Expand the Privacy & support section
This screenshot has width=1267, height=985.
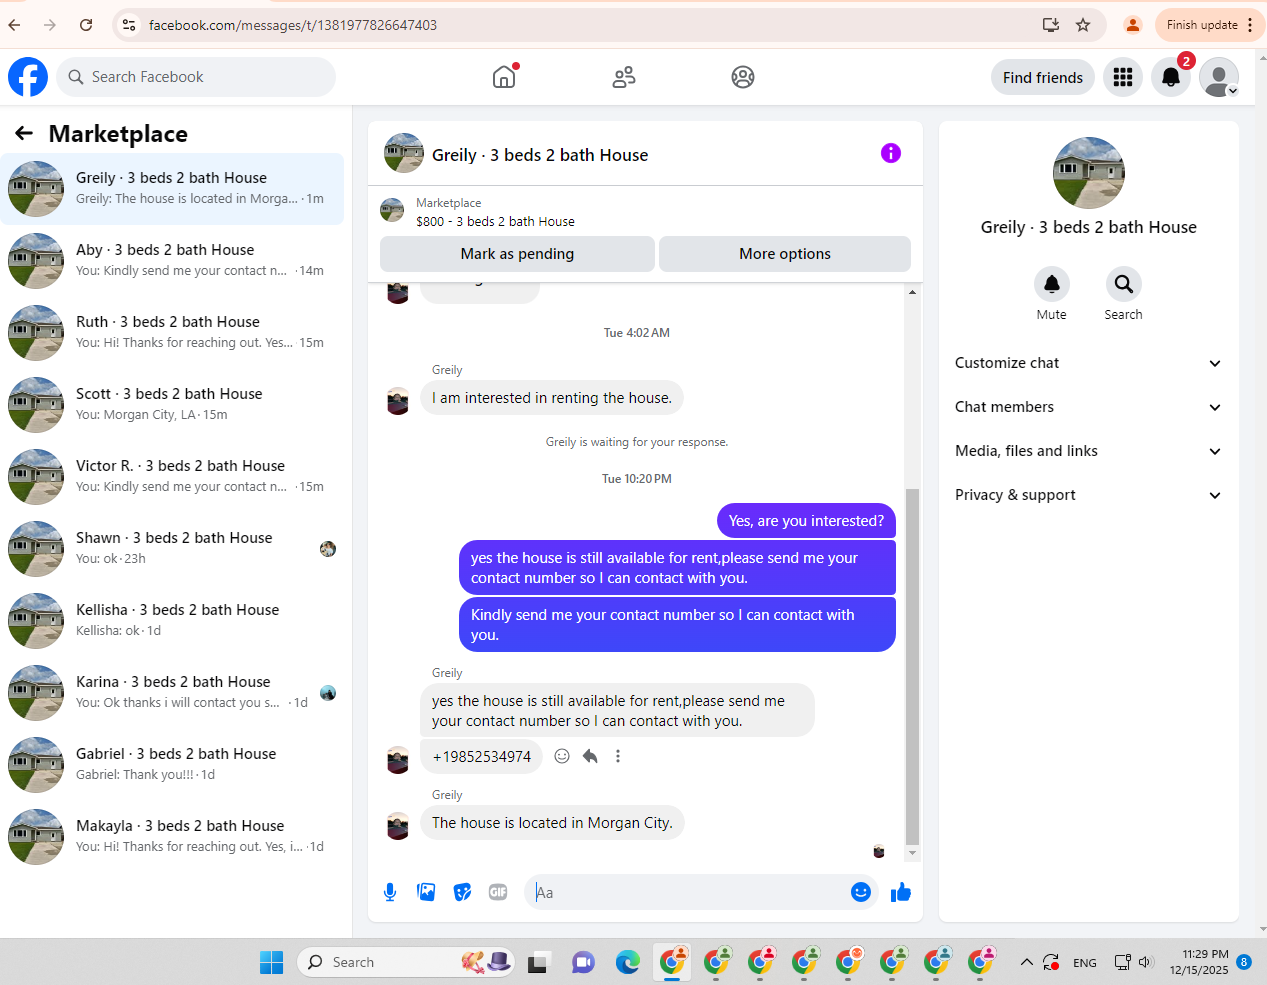pyautogui.click(x=1088, y=495)
